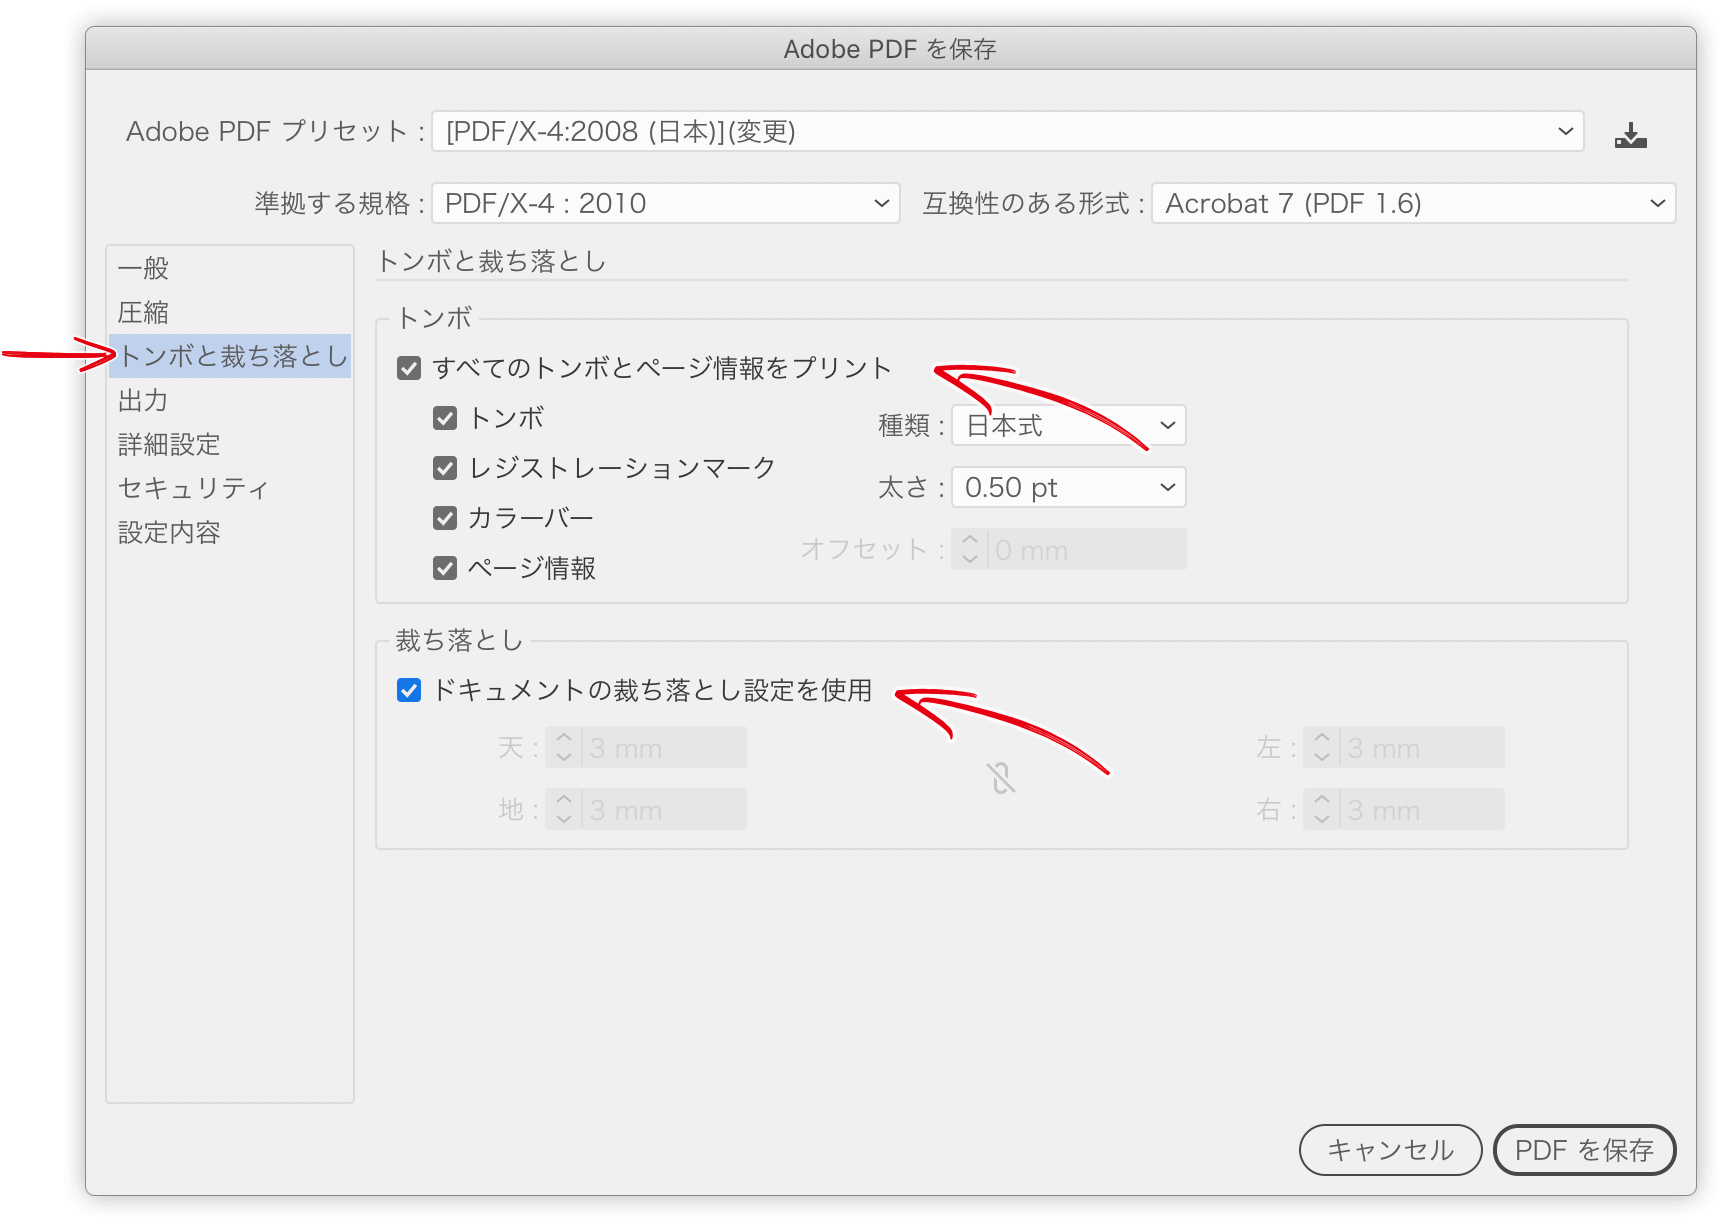Open the 準拠する規格 dropdown
The height and width of the screenshot is (1223, 1724).
click(x=666, y=203)
